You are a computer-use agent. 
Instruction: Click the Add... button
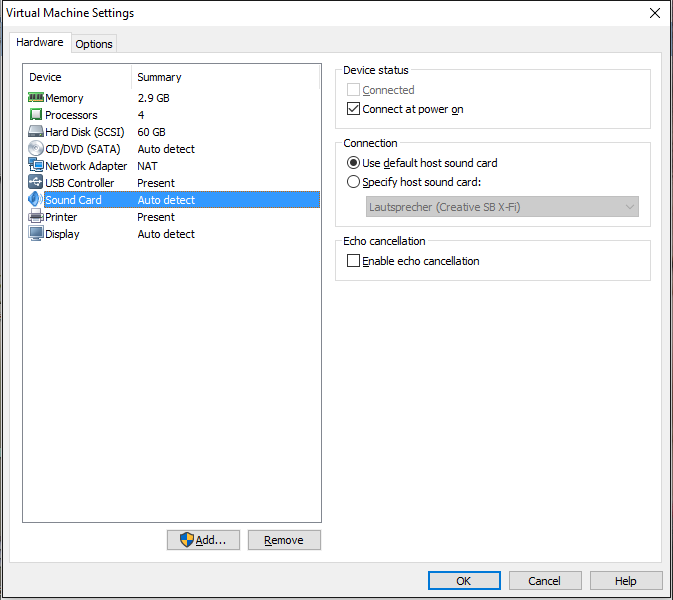coord(203,539)
